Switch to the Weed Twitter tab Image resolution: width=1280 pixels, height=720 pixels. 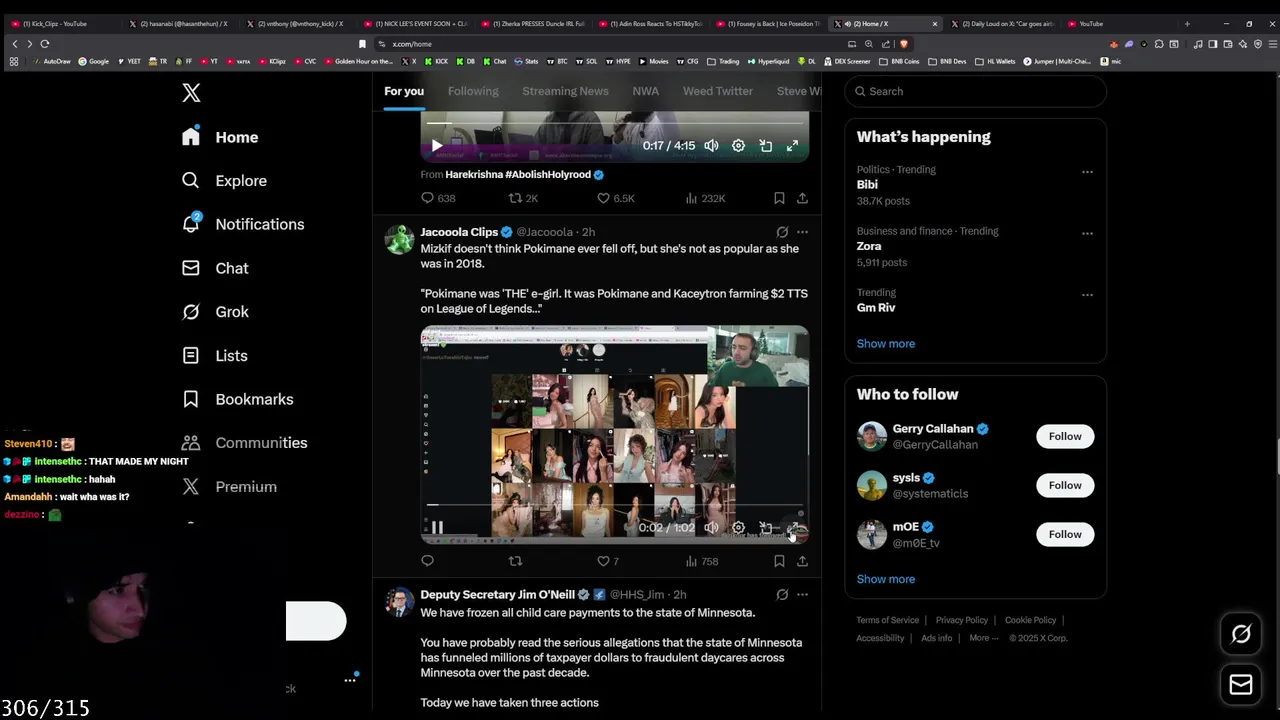718,91
